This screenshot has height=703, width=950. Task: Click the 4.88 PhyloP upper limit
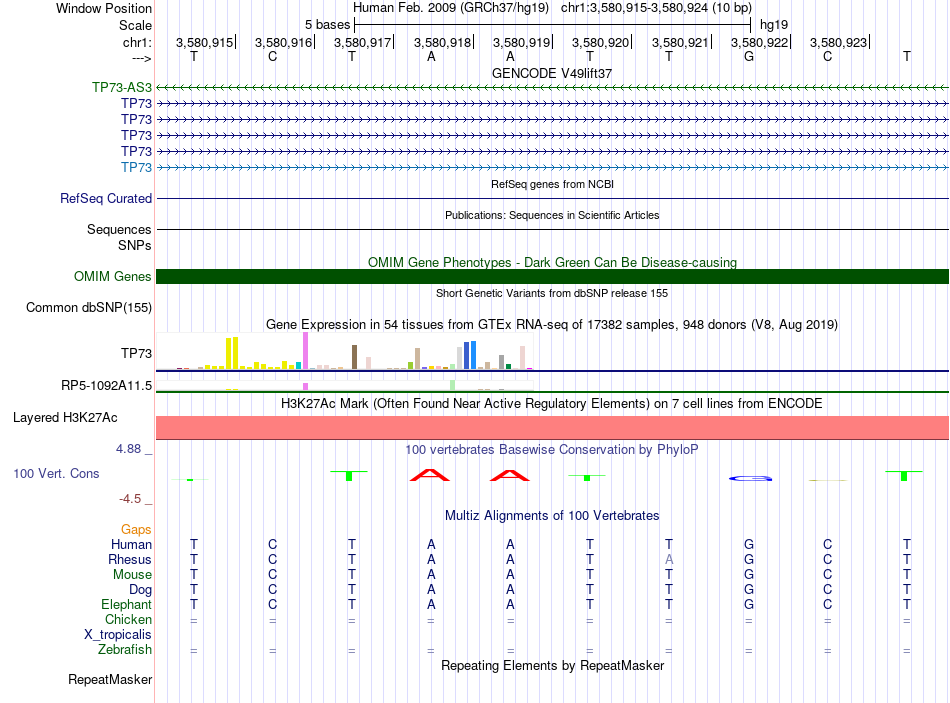click(128, 449)
